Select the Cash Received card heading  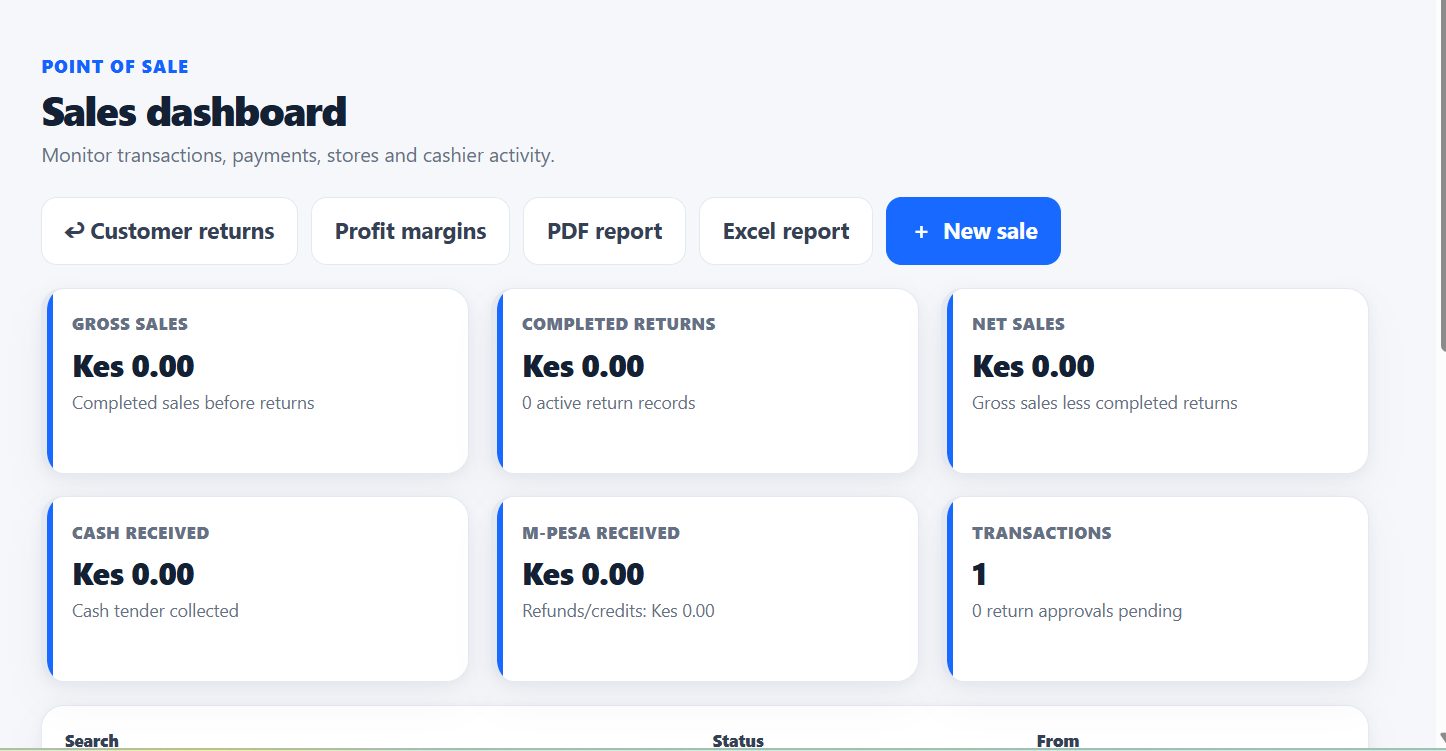point(141,533)
